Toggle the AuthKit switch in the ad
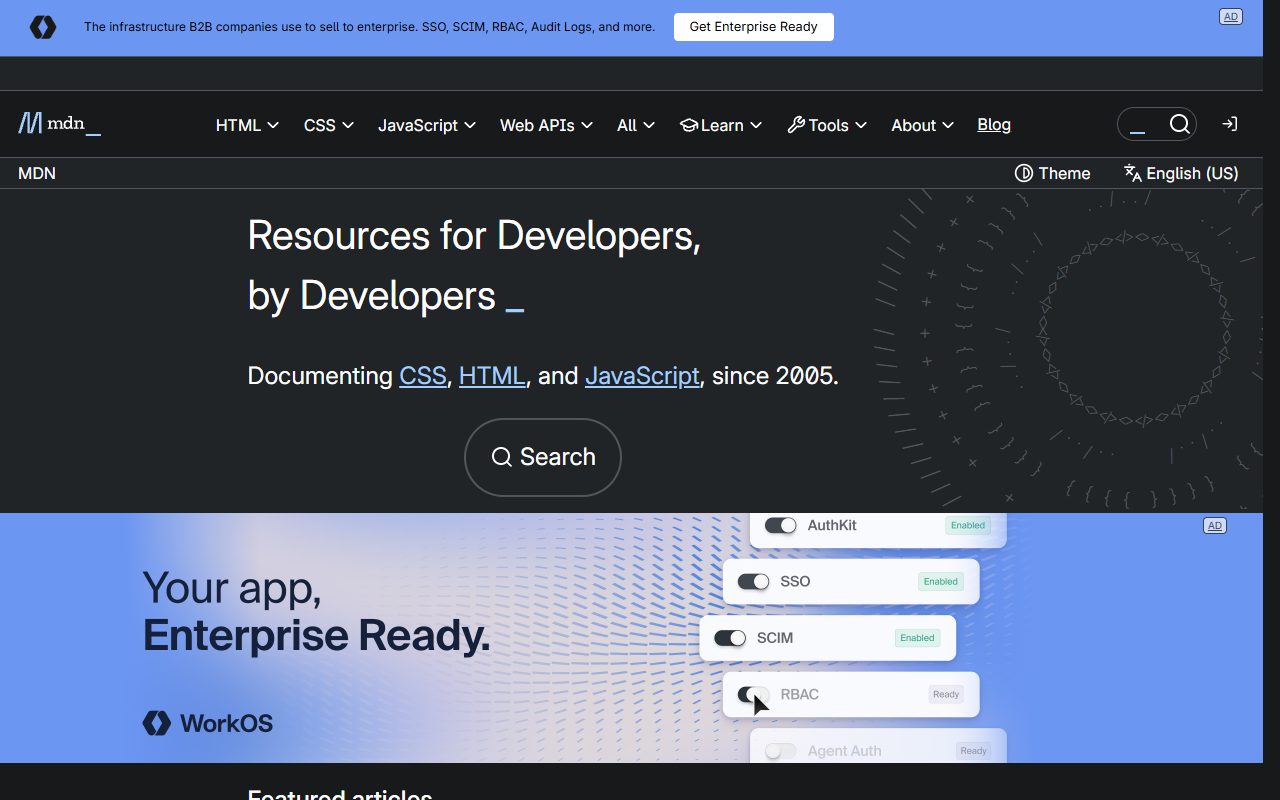 click(781, 525)
